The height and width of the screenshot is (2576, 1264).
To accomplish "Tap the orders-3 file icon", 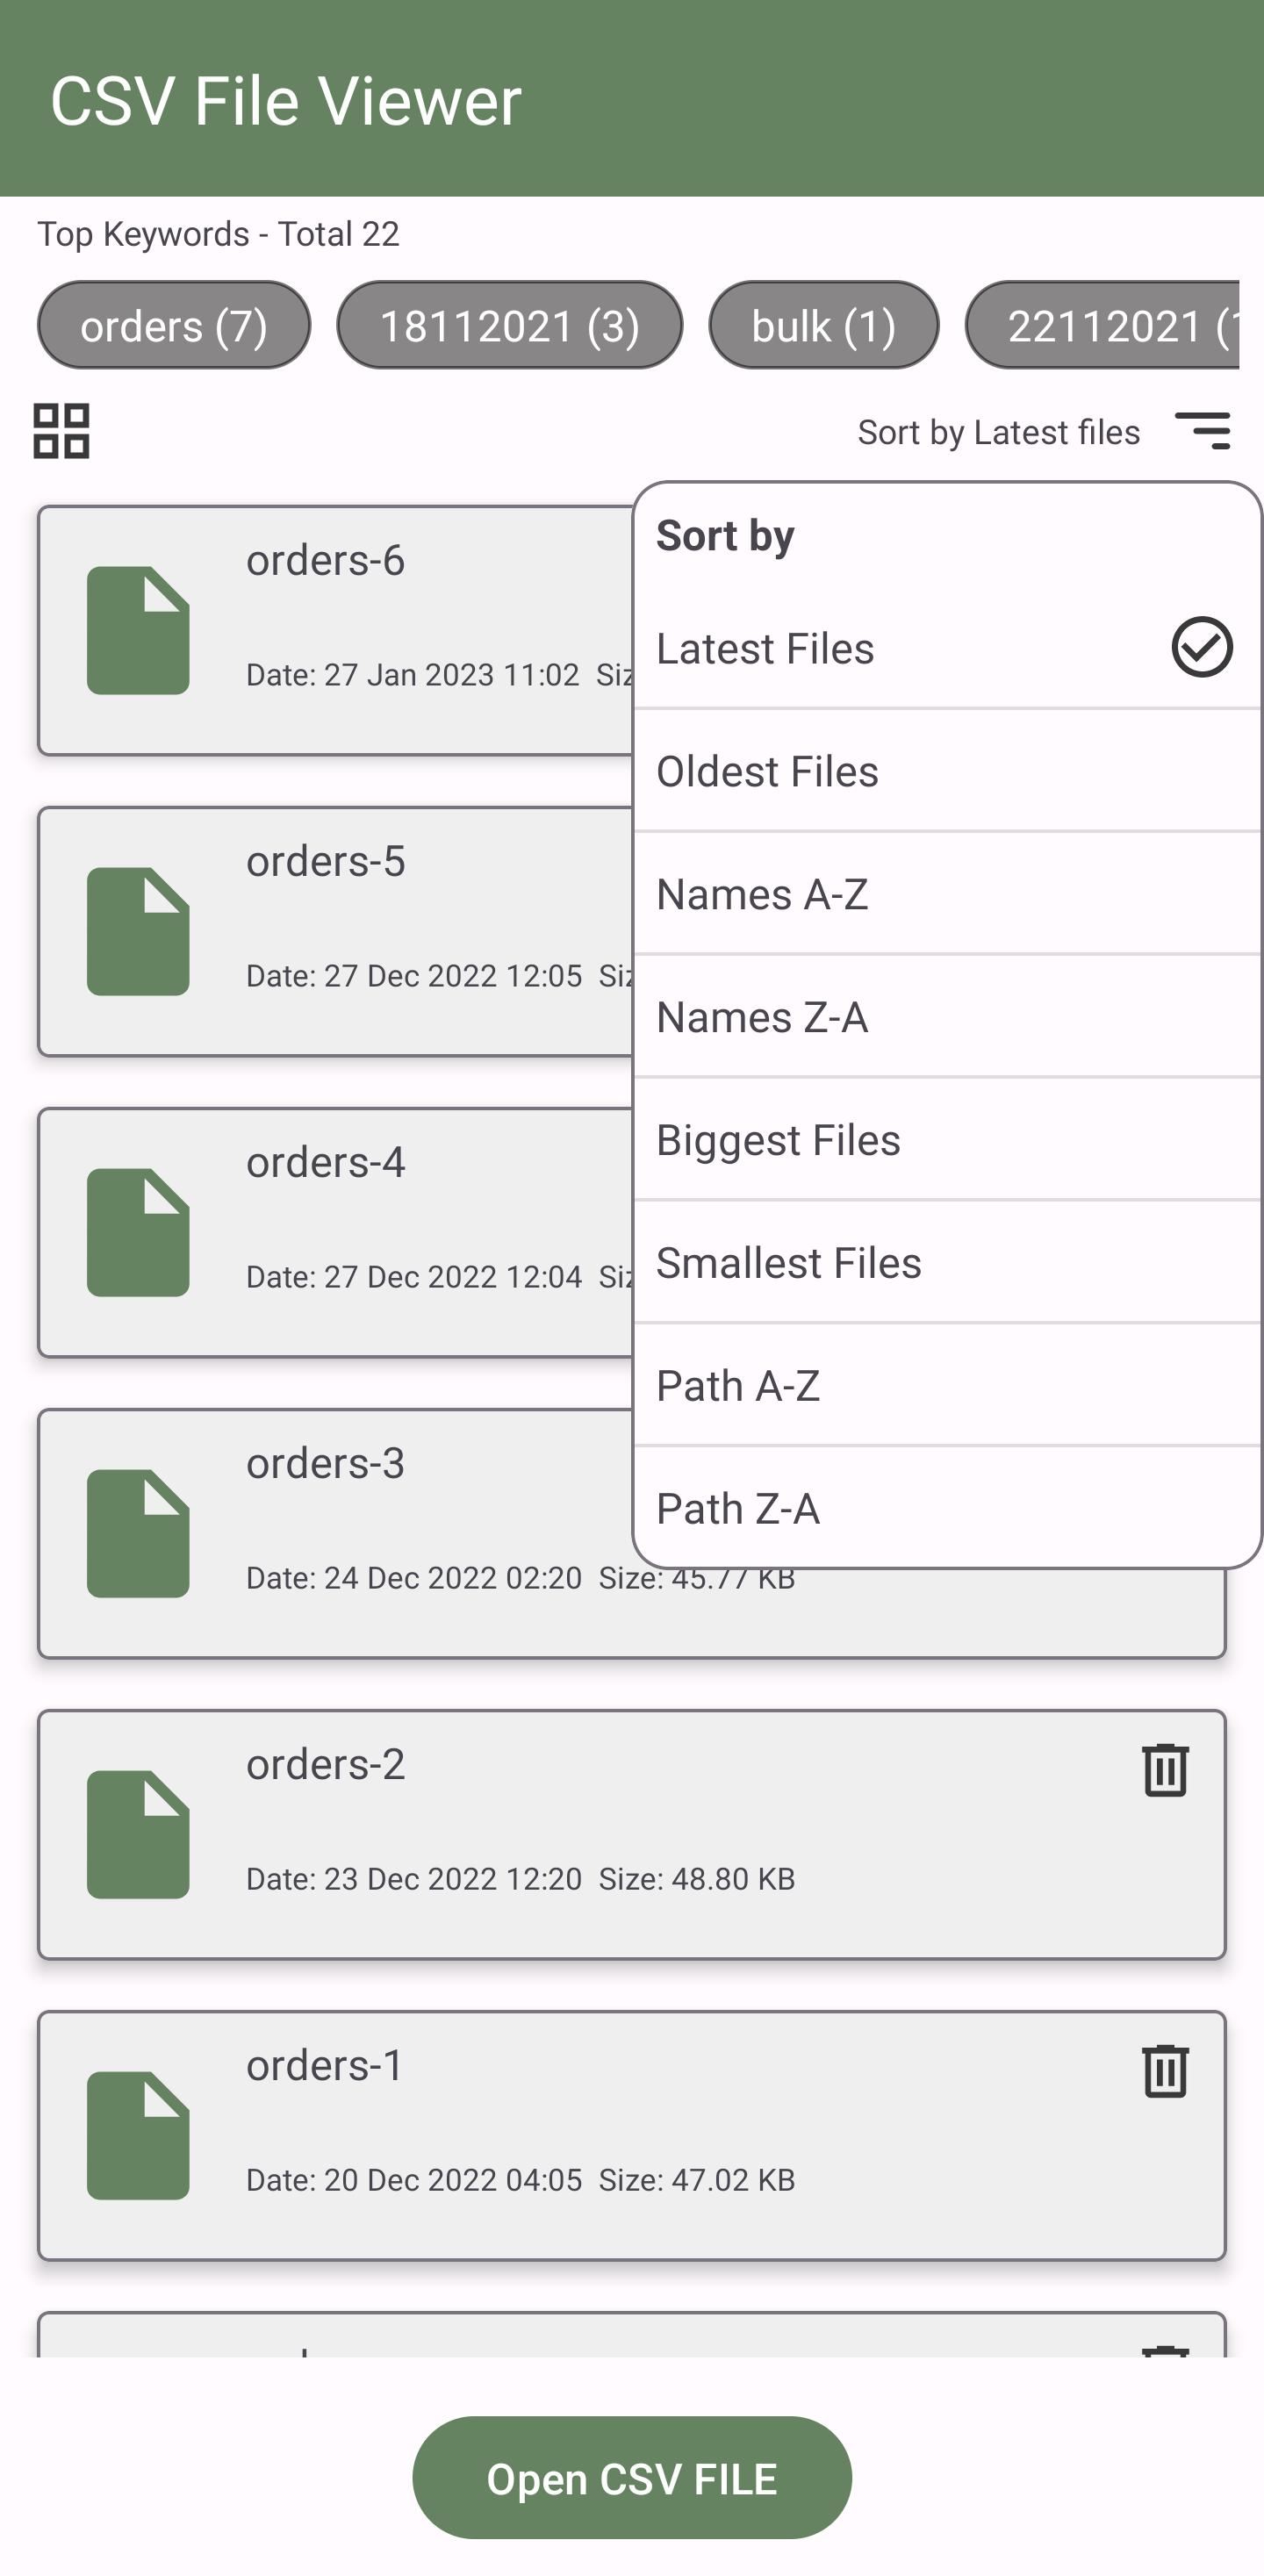I will (138, 1533).
